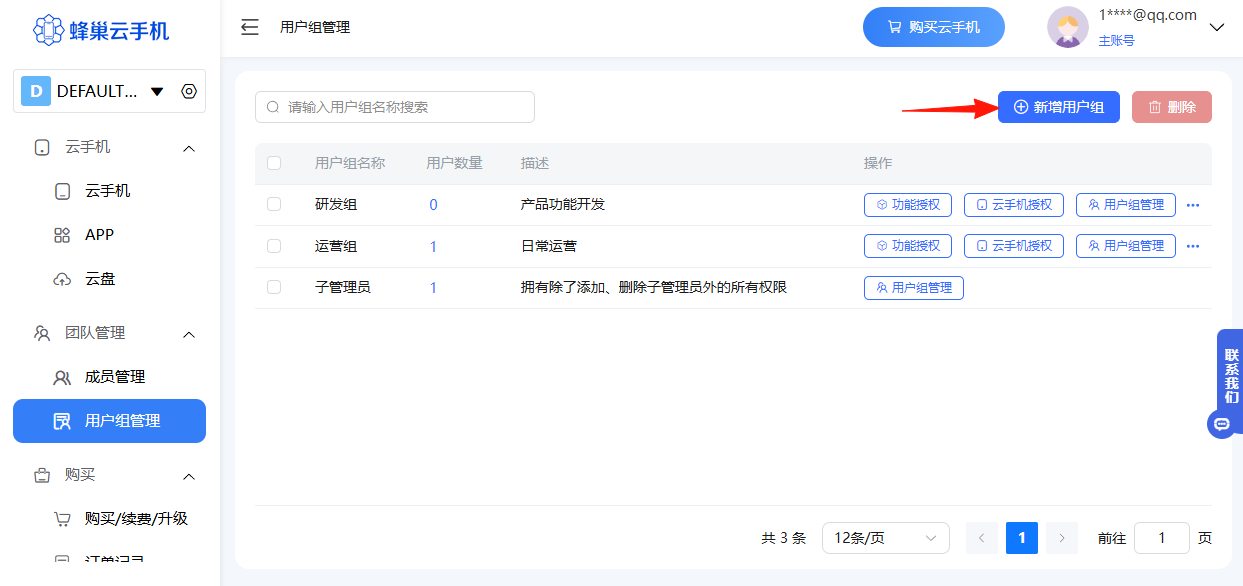Open more options for 运营组 row
The width and height of the screenshot is (1243, 586).
1192,246
